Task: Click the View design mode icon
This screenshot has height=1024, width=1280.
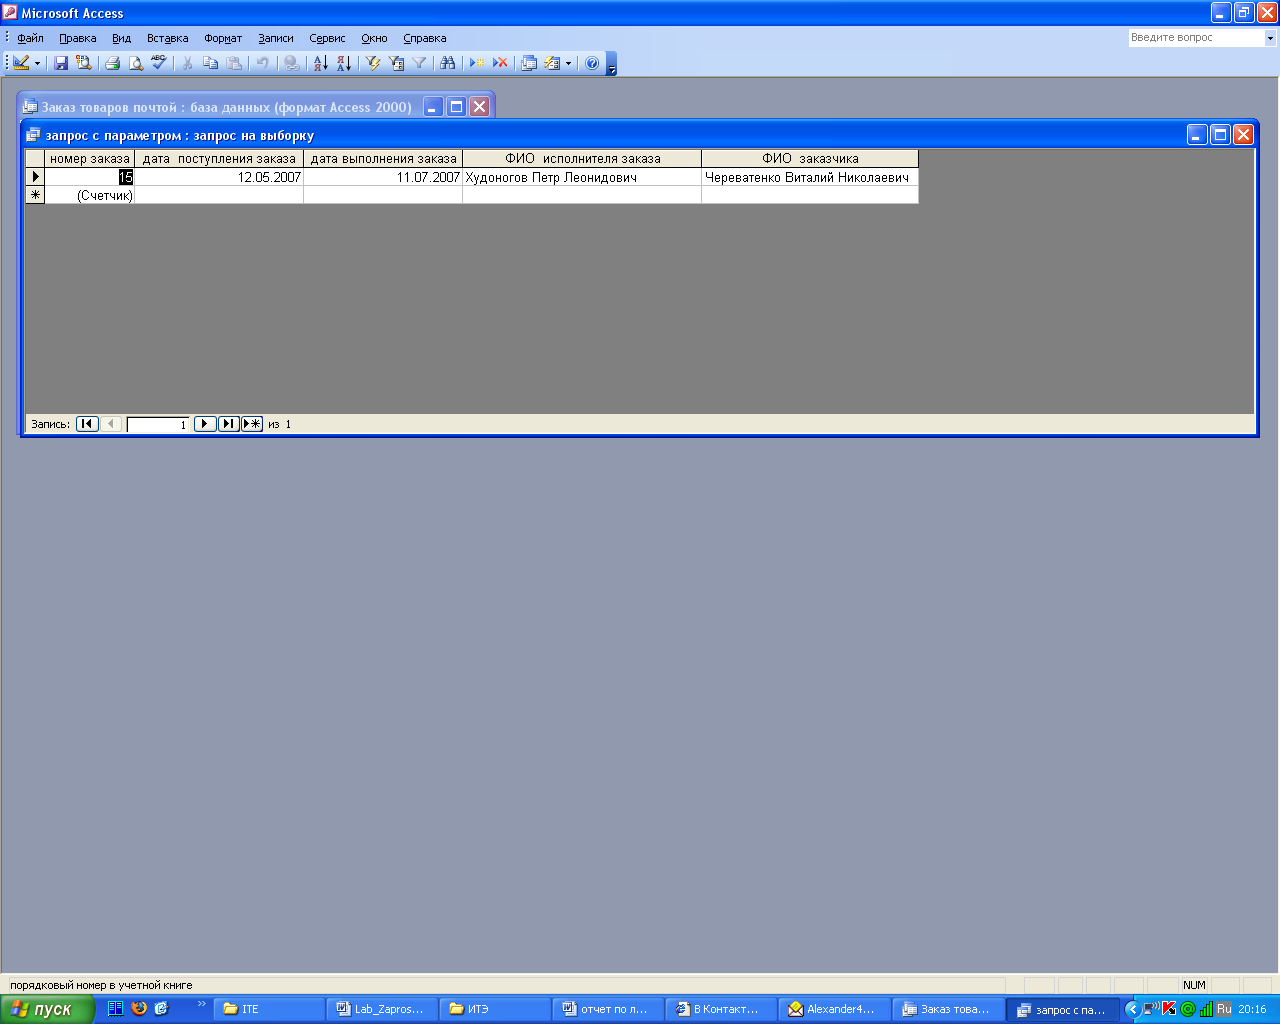Action: [21, 63]
